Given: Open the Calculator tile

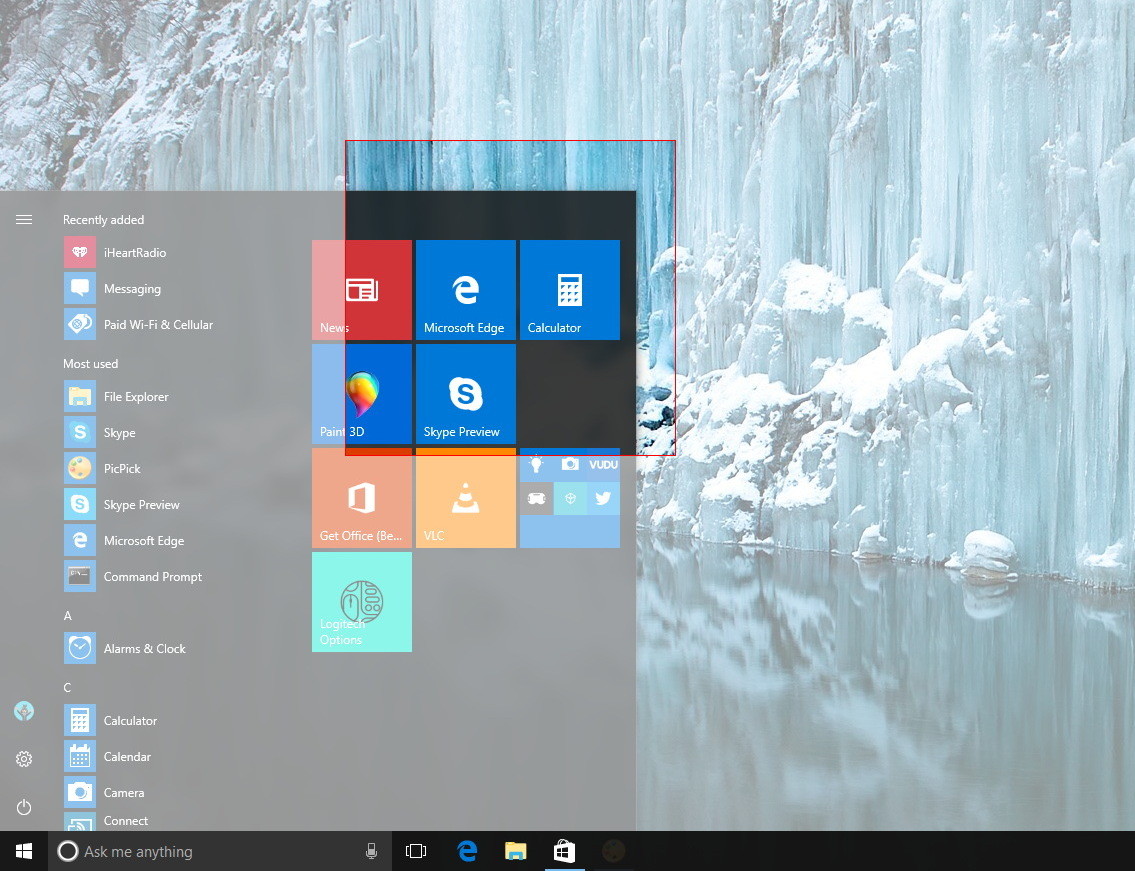Looking at the screenshot, I should [569, 289].
